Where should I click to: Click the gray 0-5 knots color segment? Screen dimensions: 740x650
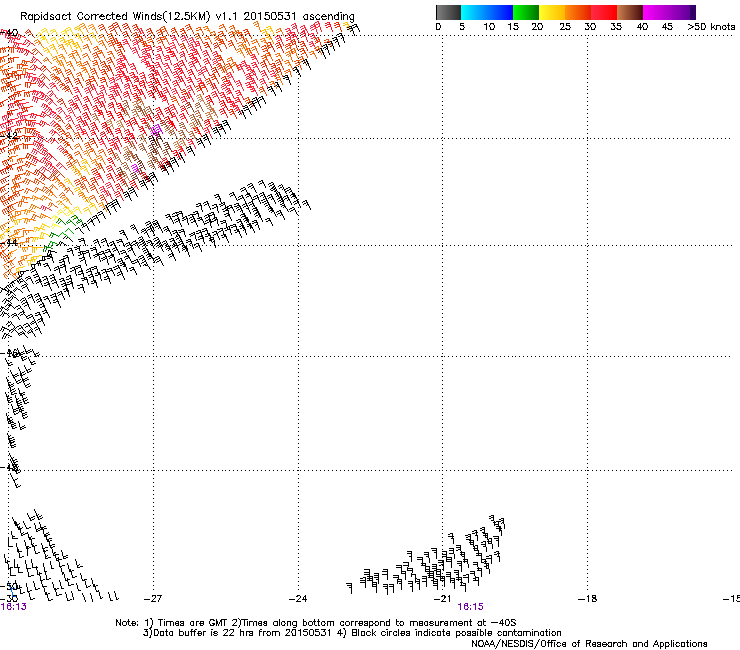coord(448,12)
